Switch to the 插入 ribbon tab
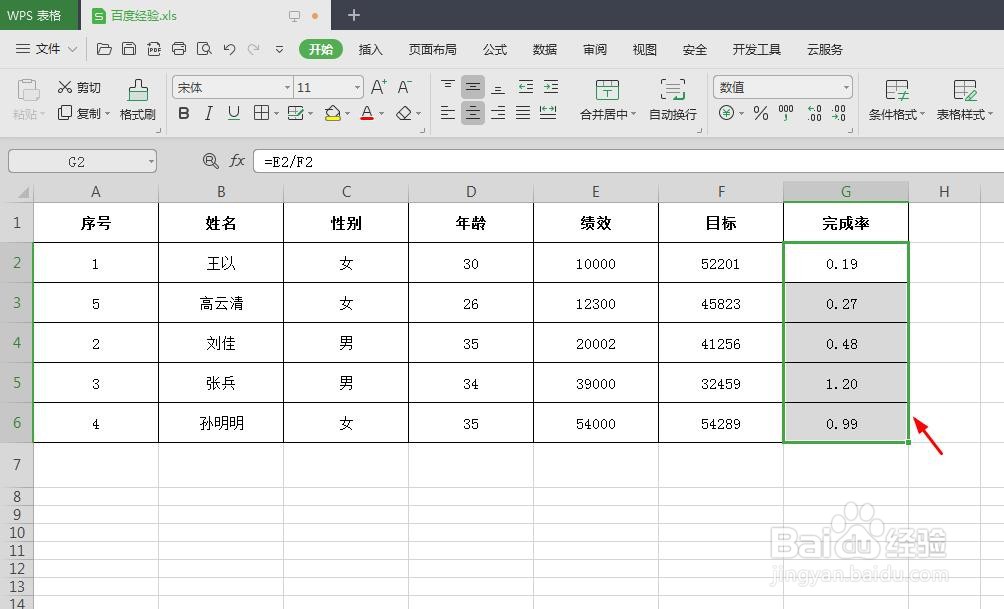 click(x=371, y=48)
